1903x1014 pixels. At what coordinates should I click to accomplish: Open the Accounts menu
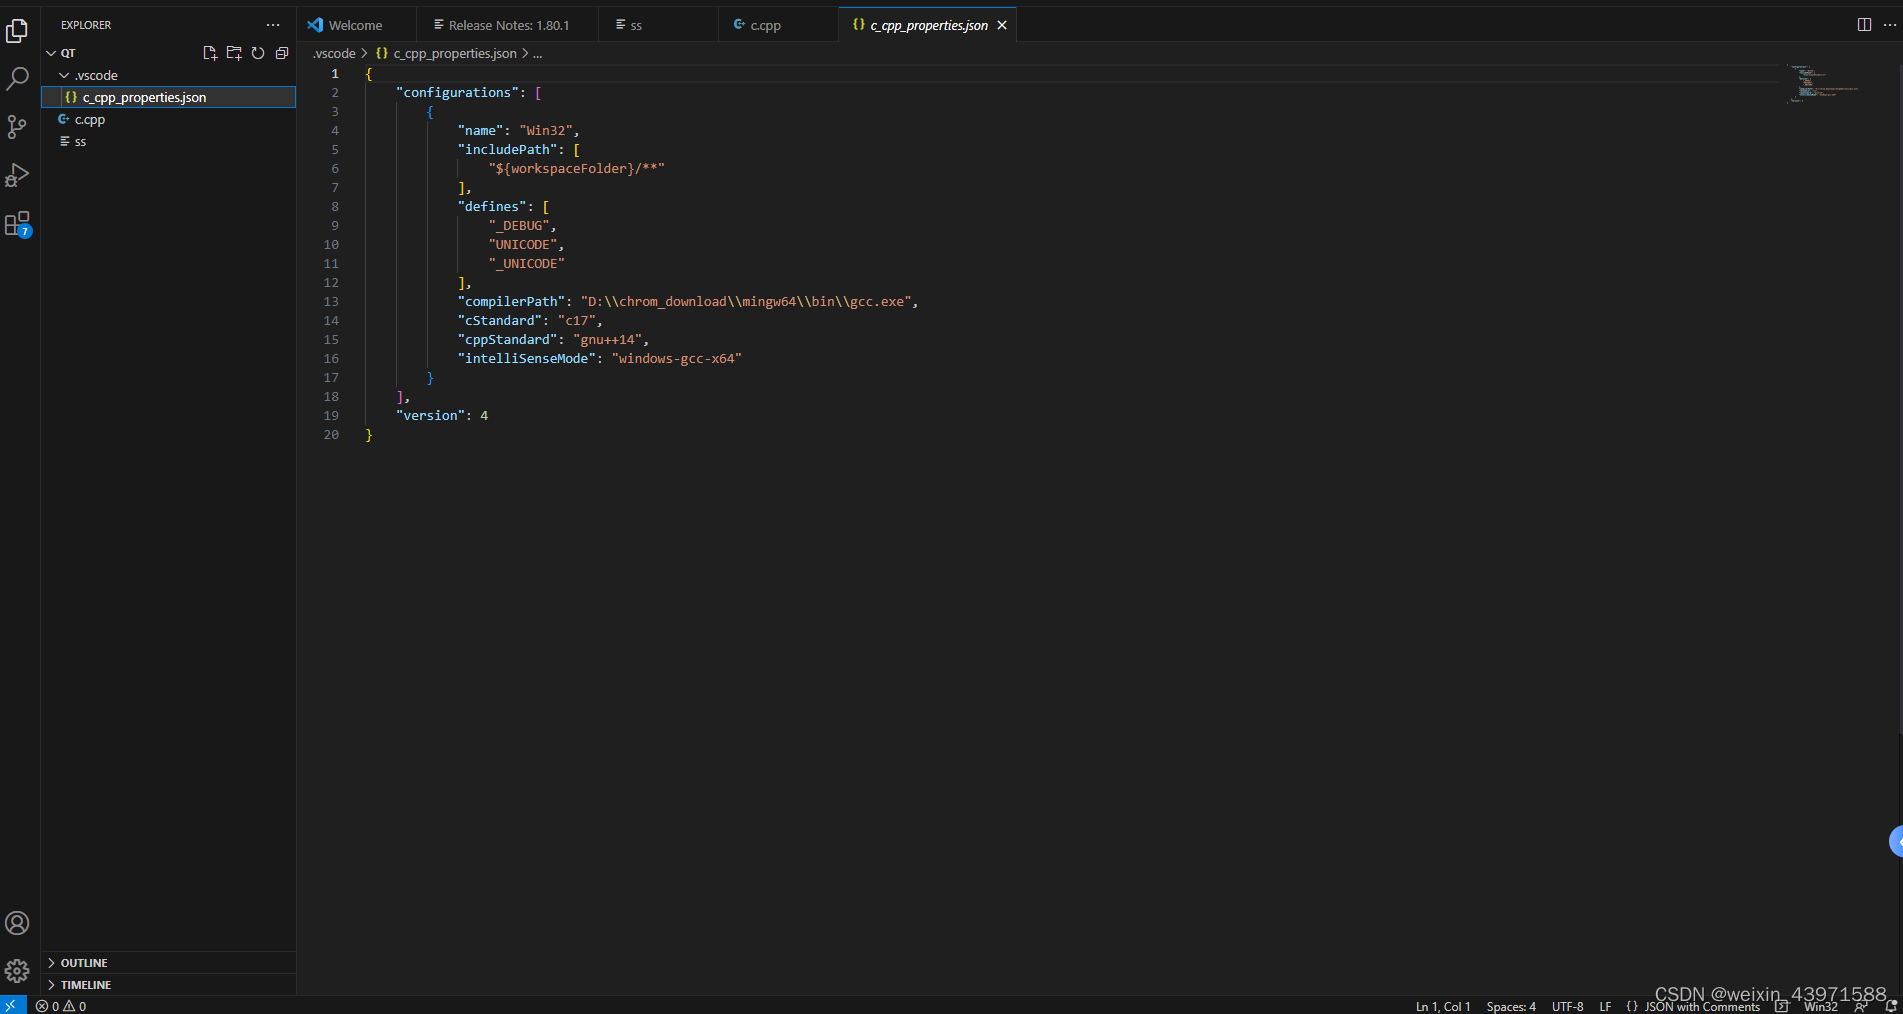17,923
